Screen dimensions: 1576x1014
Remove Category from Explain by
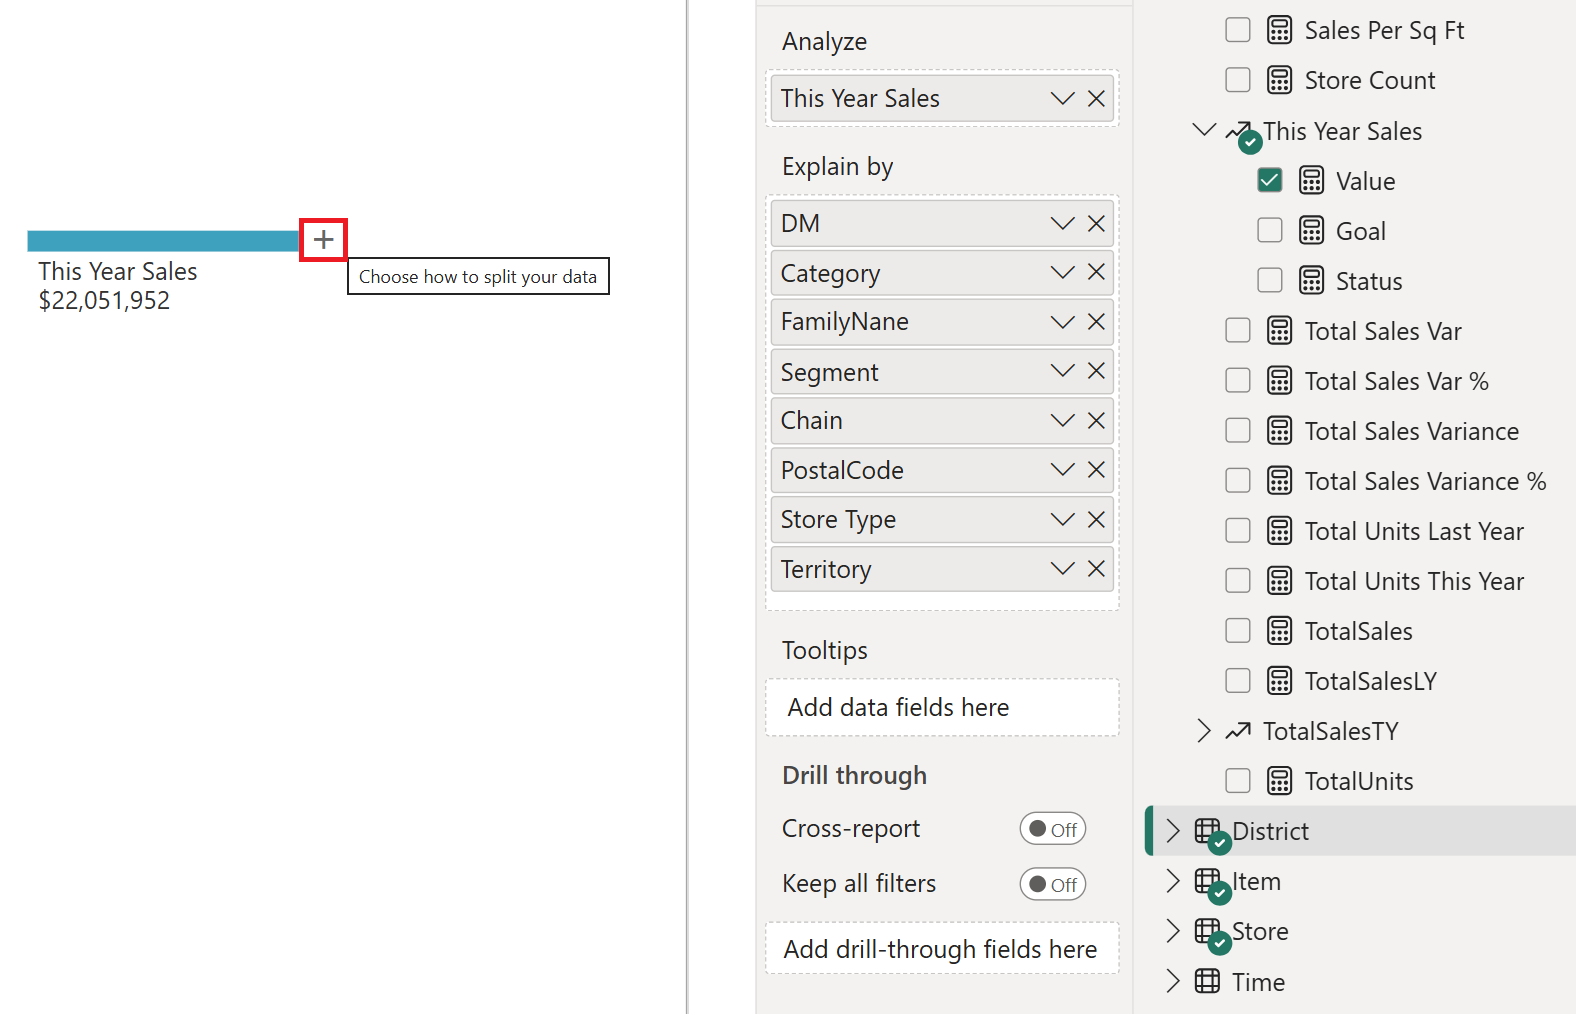pos(1096,273)
